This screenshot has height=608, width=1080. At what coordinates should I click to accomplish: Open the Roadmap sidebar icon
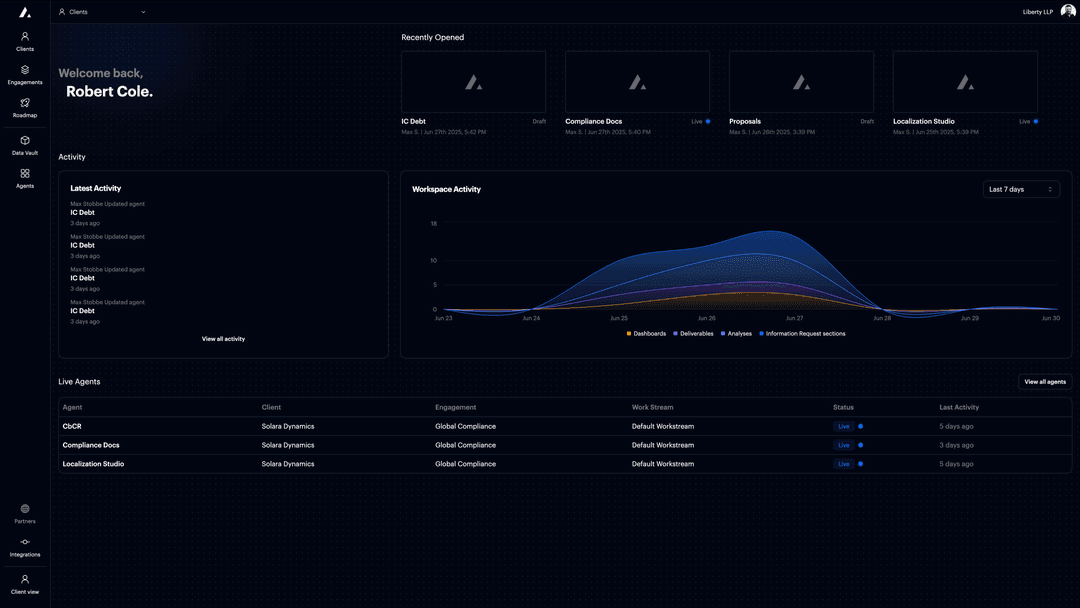pos(25,103)
